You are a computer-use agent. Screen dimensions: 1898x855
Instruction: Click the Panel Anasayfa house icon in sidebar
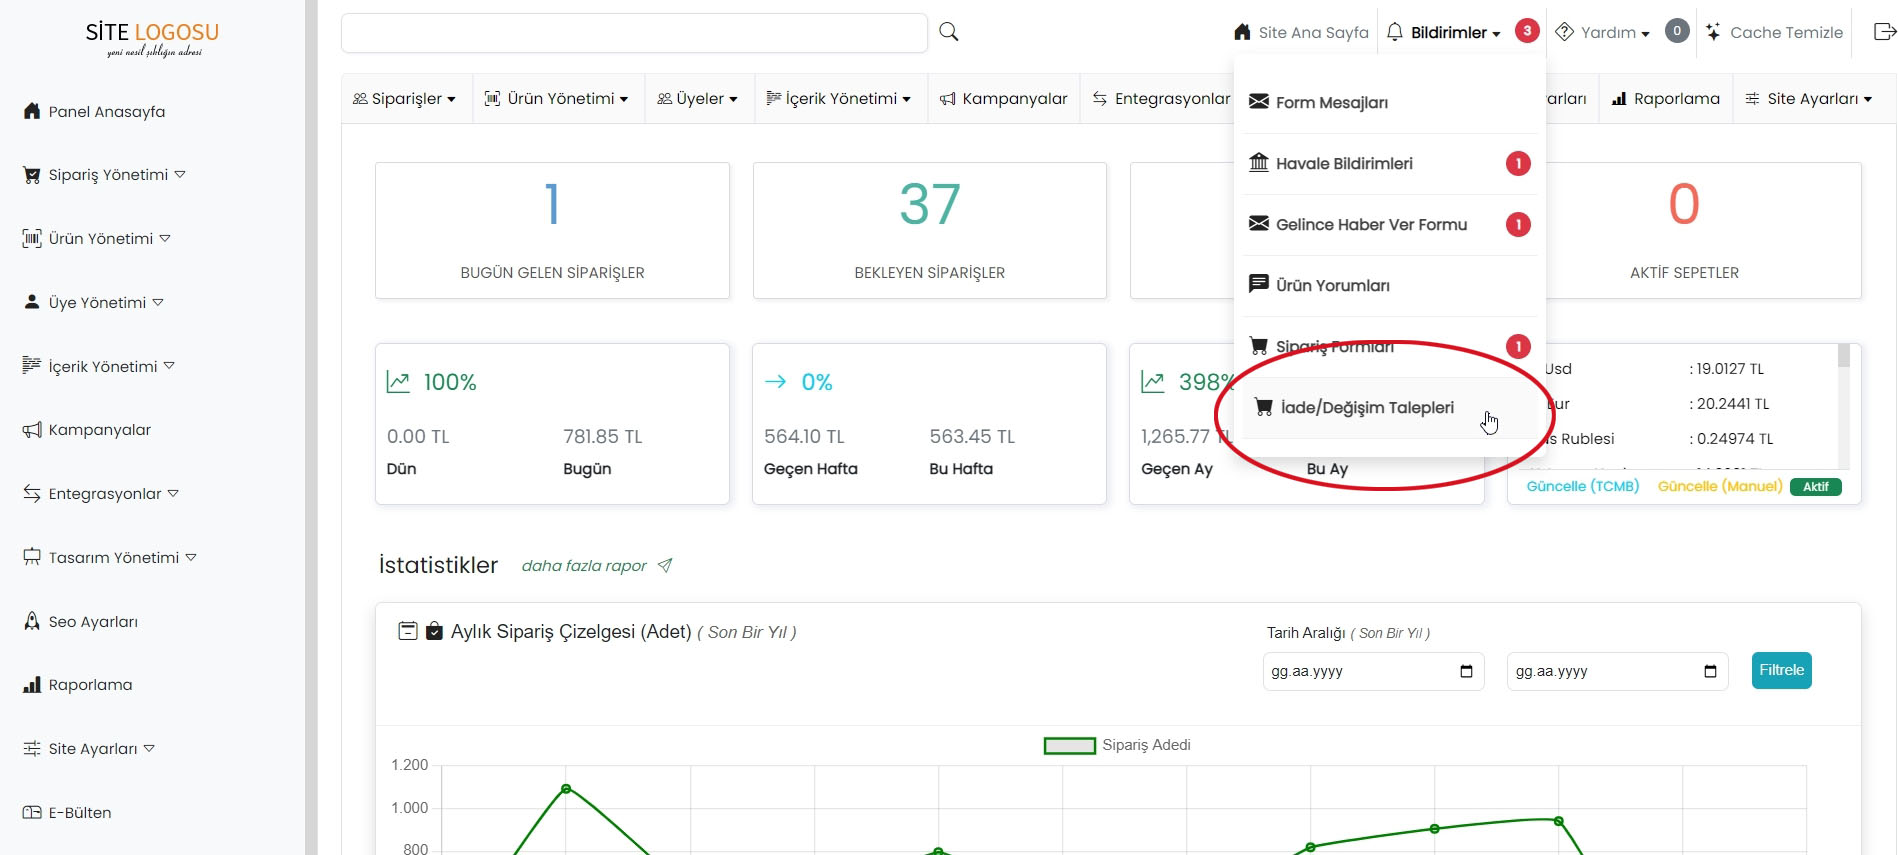(32, 111)
